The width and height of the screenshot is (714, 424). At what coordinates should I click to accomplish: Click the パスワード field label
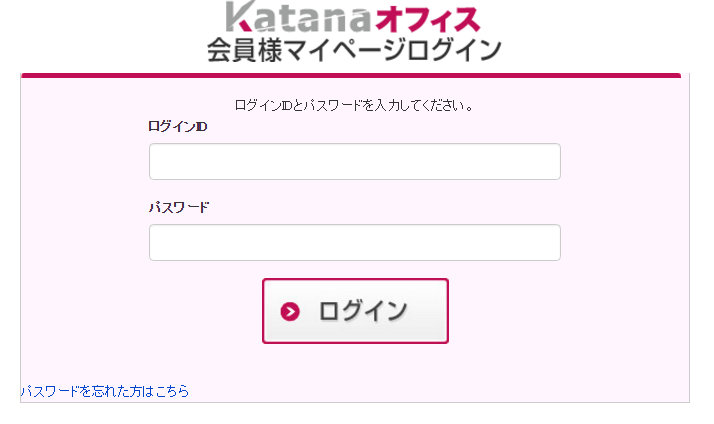point(179,208)
